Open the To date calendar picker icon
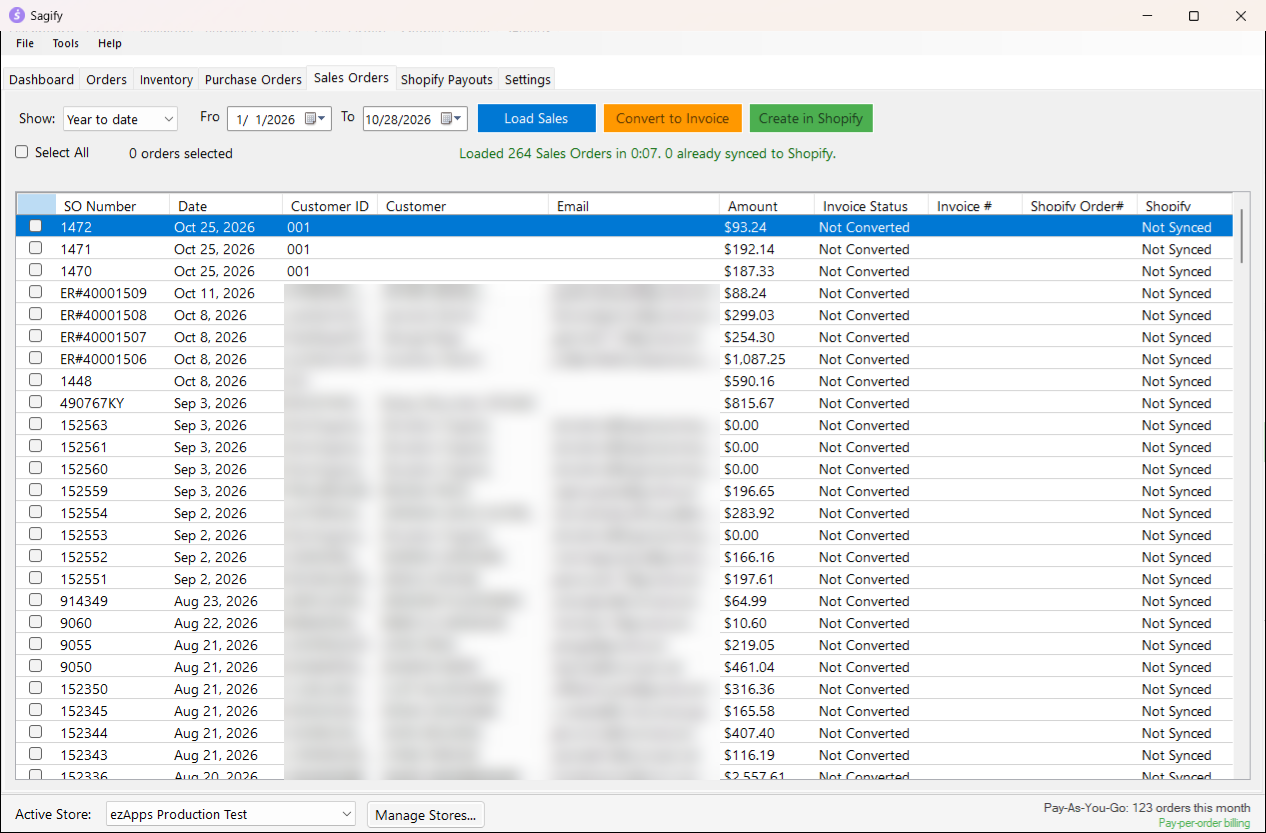 452,118
